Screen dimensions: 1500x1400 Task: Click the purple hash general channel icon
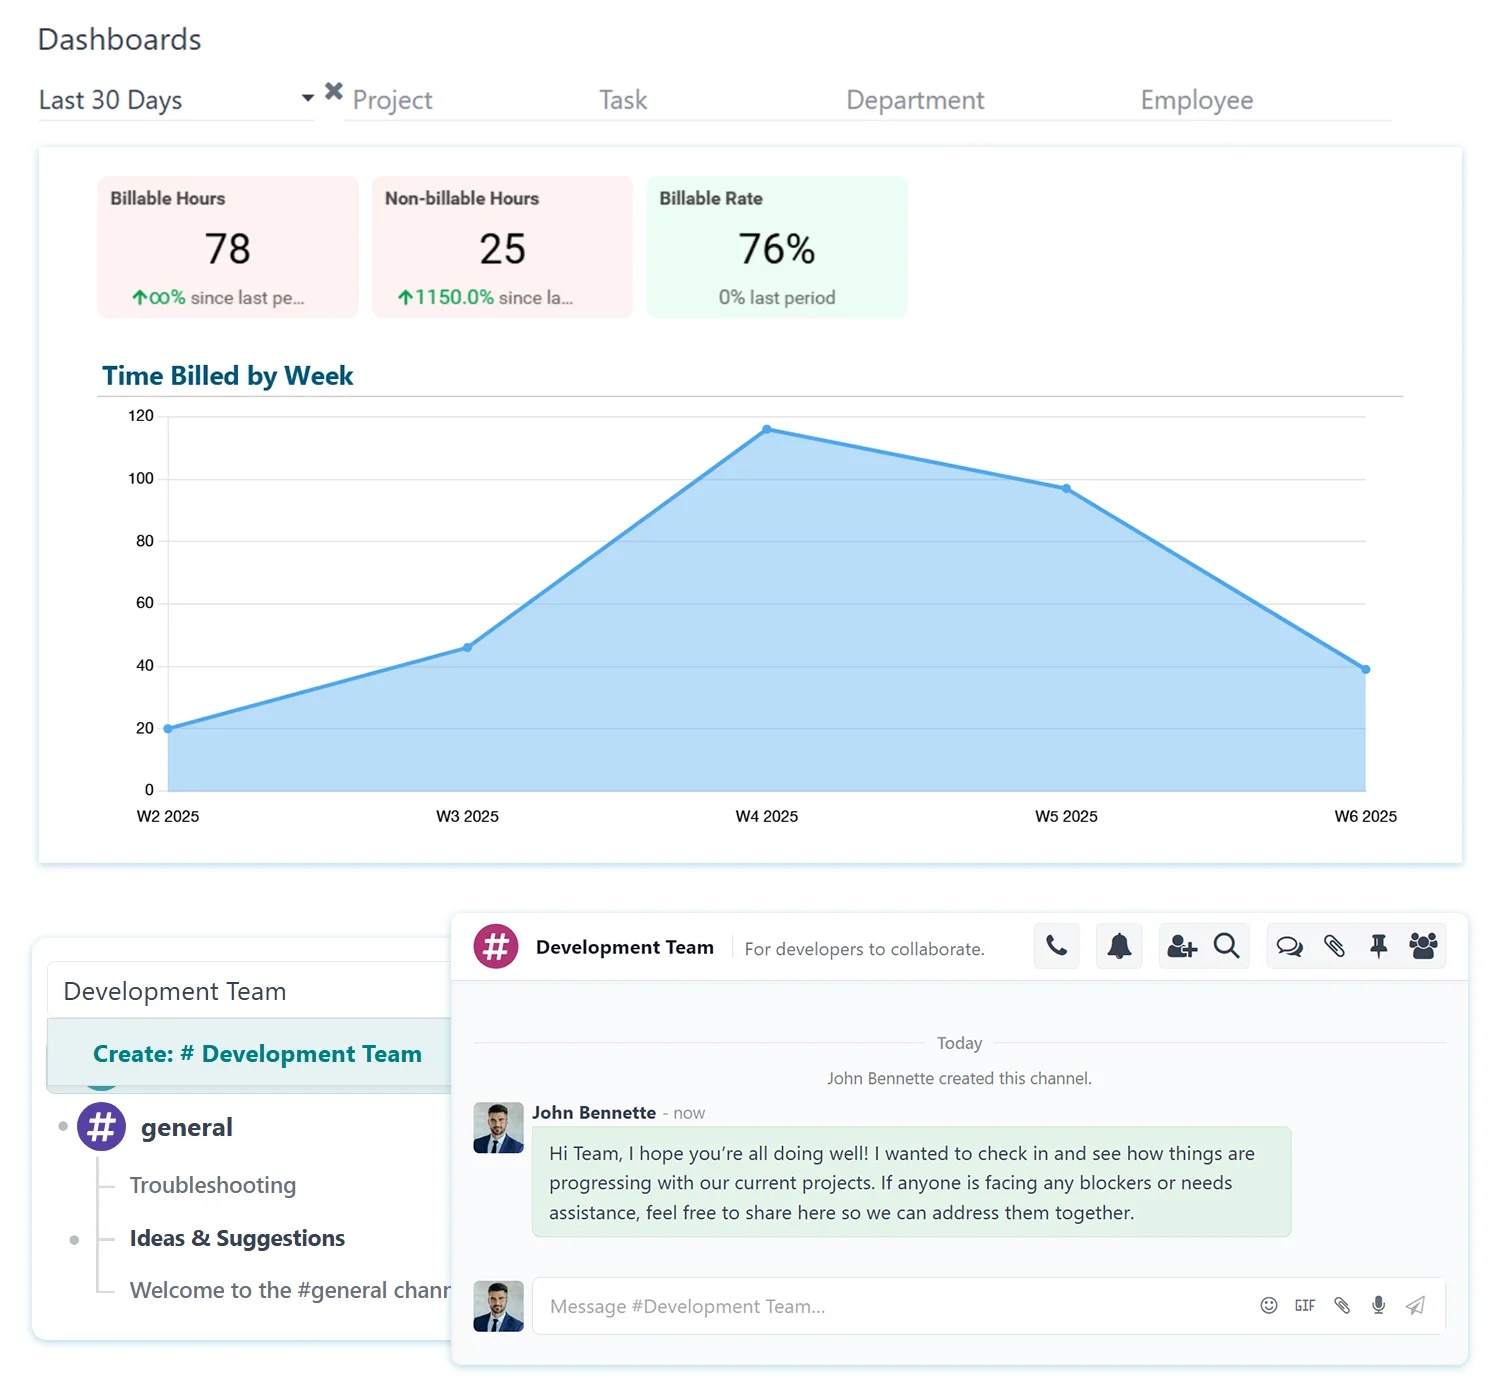click(x=101, y=1127)
